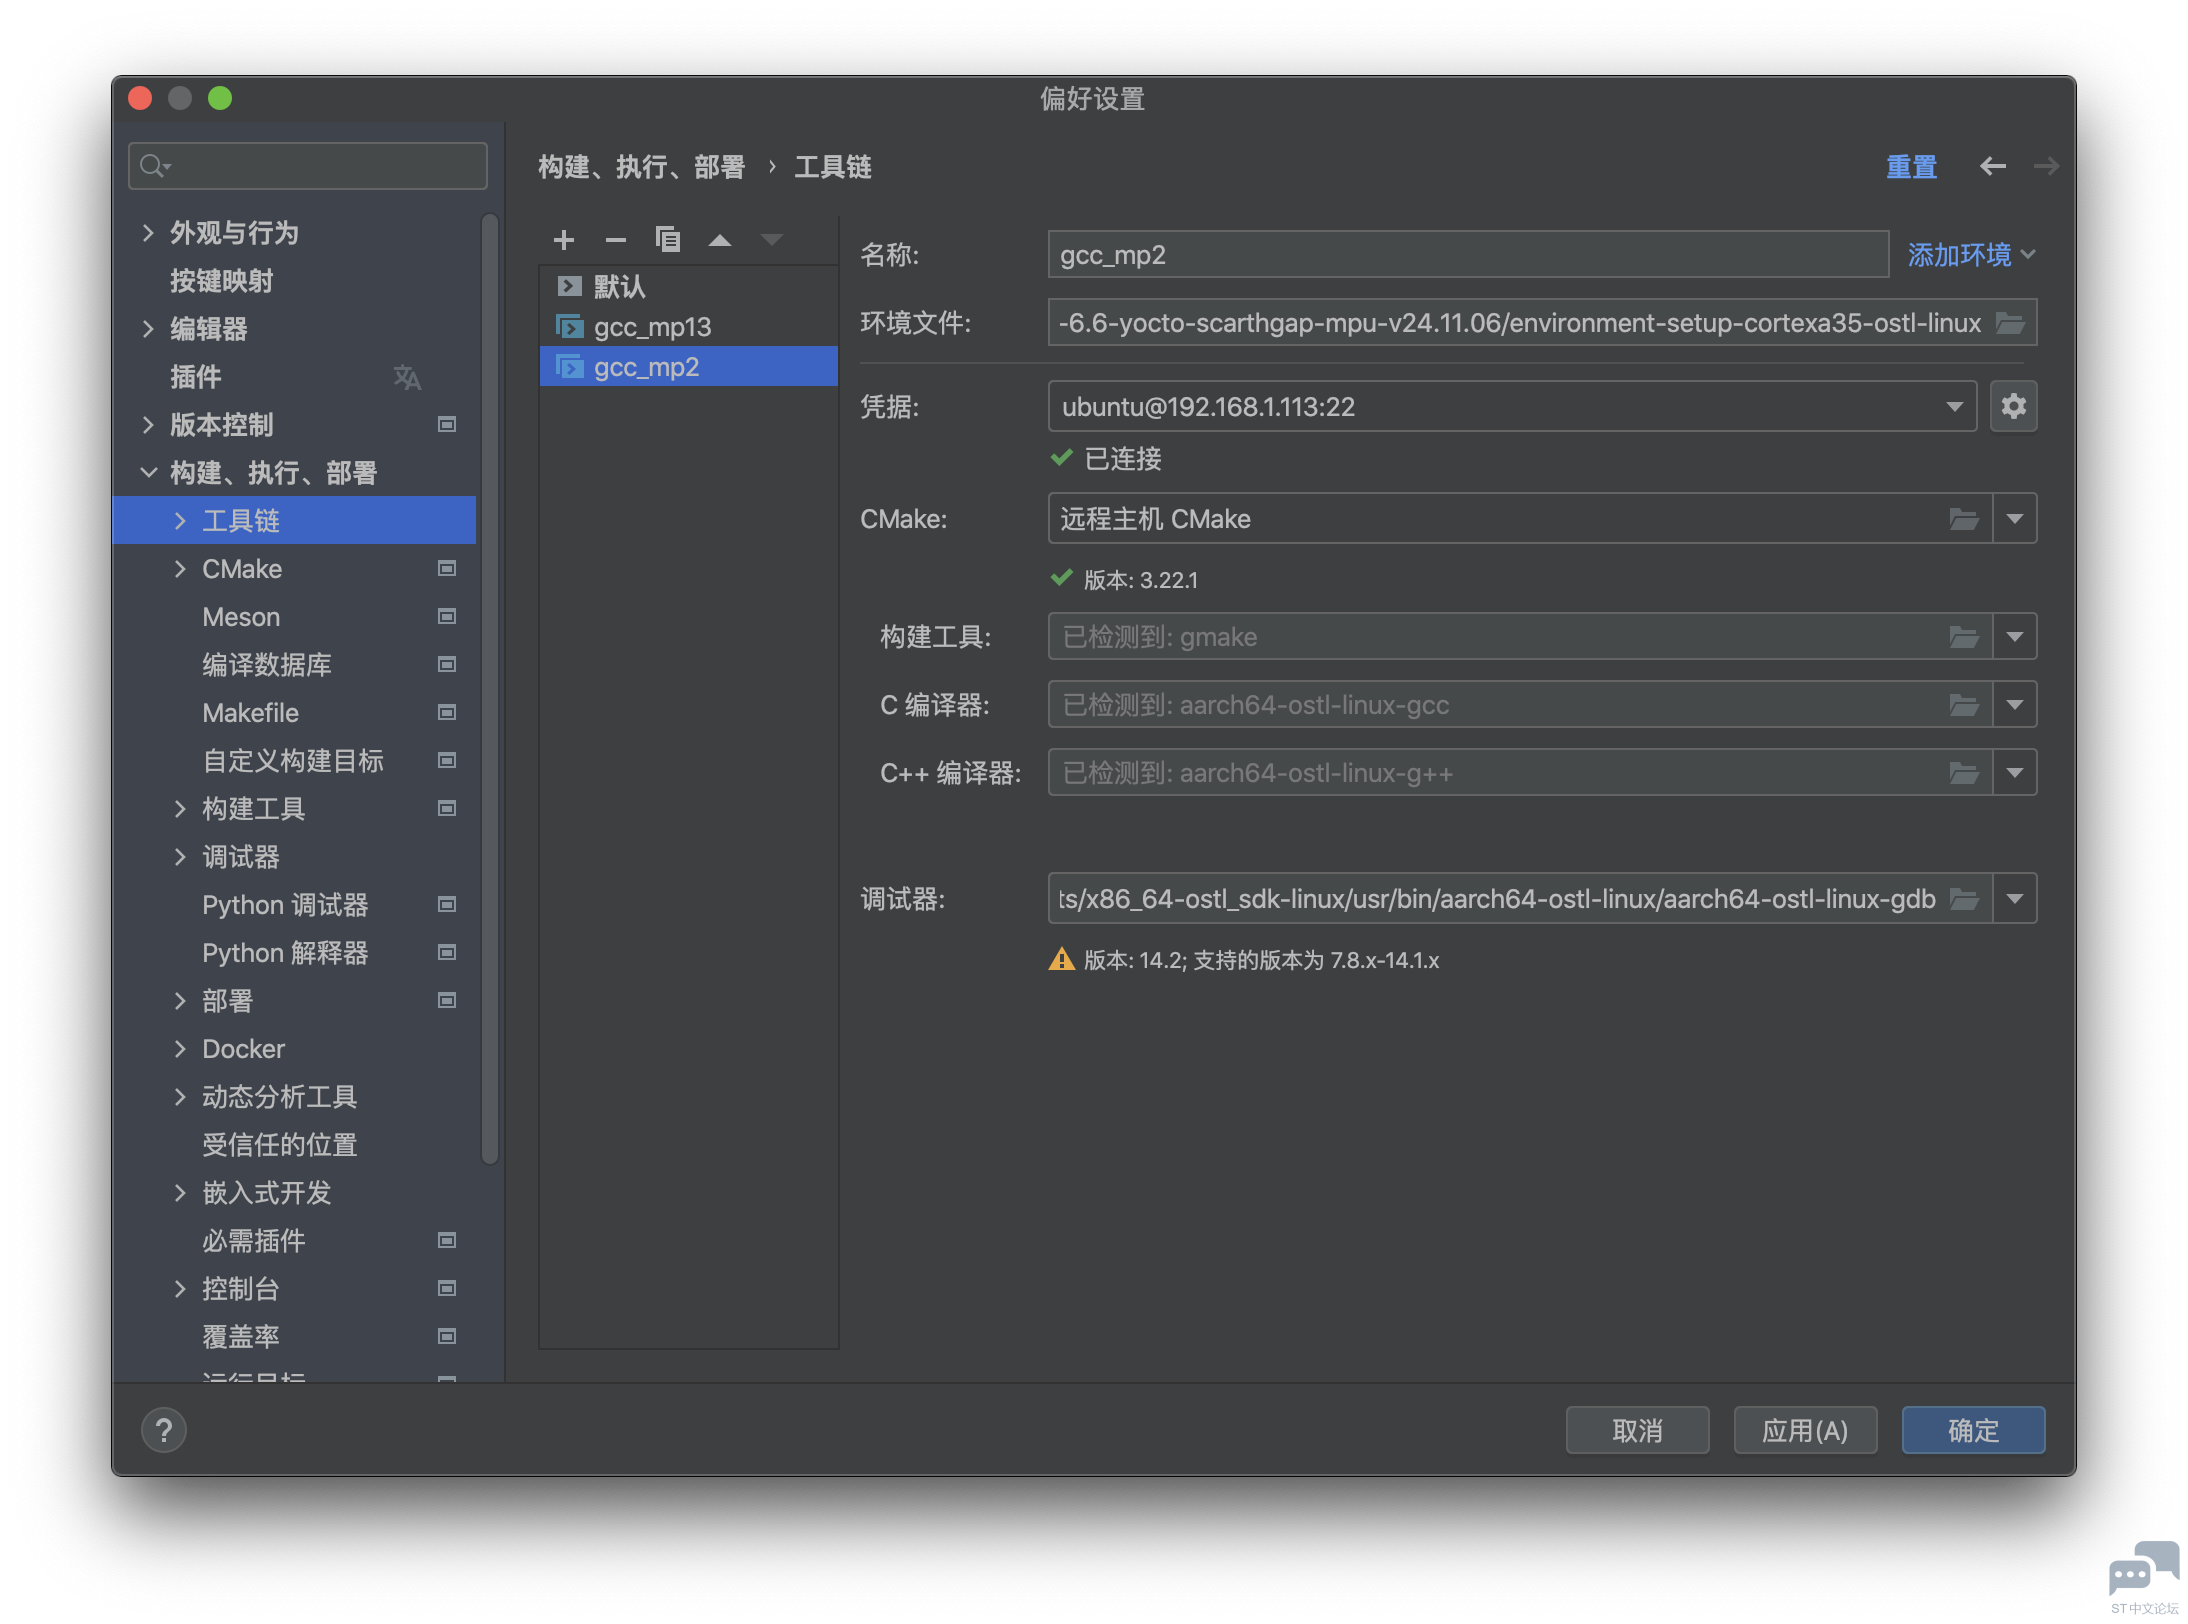Expand 编辑器 settings group
The height and width of the screenshot is (1624, 2188).
pyautogui.click(x=148, y=329)
